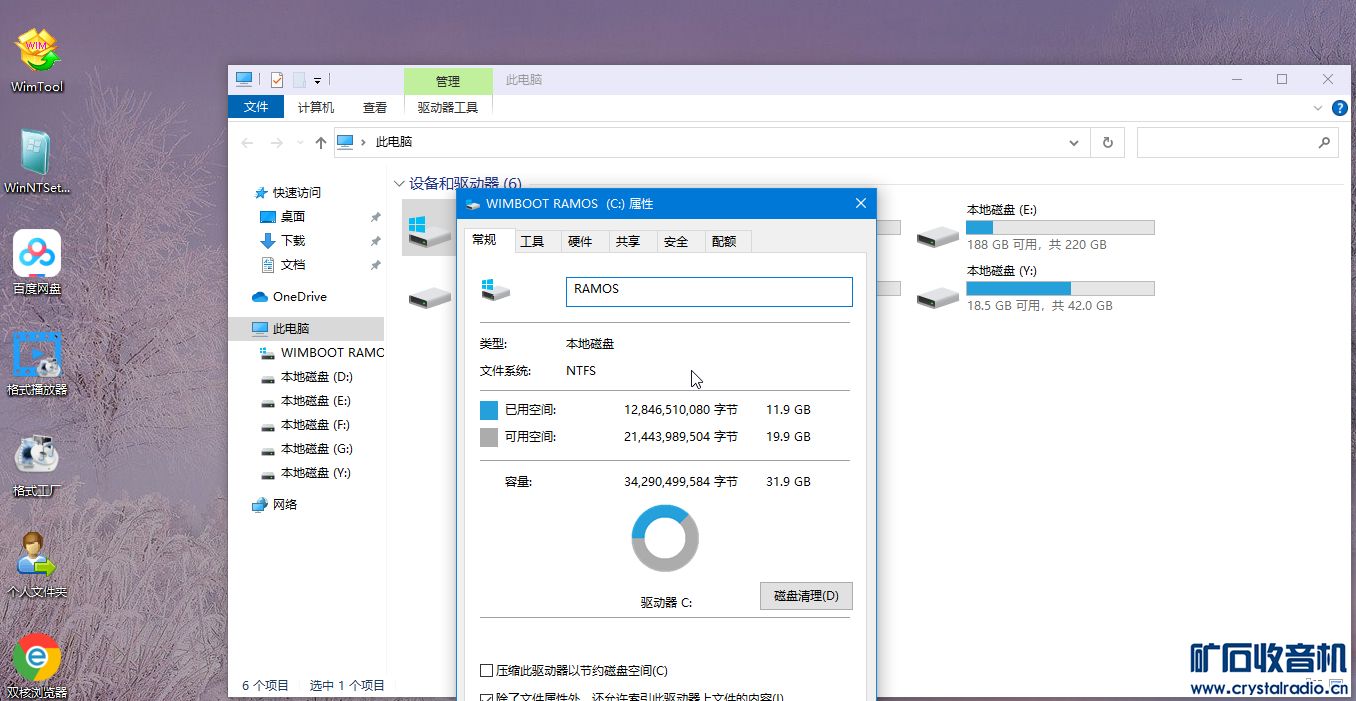Open Explorer help question mark icon

point(1341,107)
